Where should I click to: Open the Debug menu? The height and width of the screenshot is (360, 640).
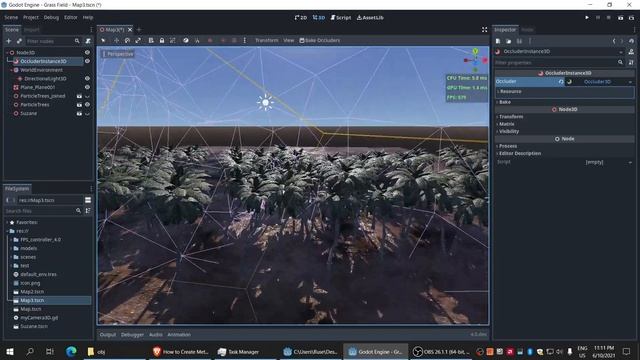click(x=51, y=18)
